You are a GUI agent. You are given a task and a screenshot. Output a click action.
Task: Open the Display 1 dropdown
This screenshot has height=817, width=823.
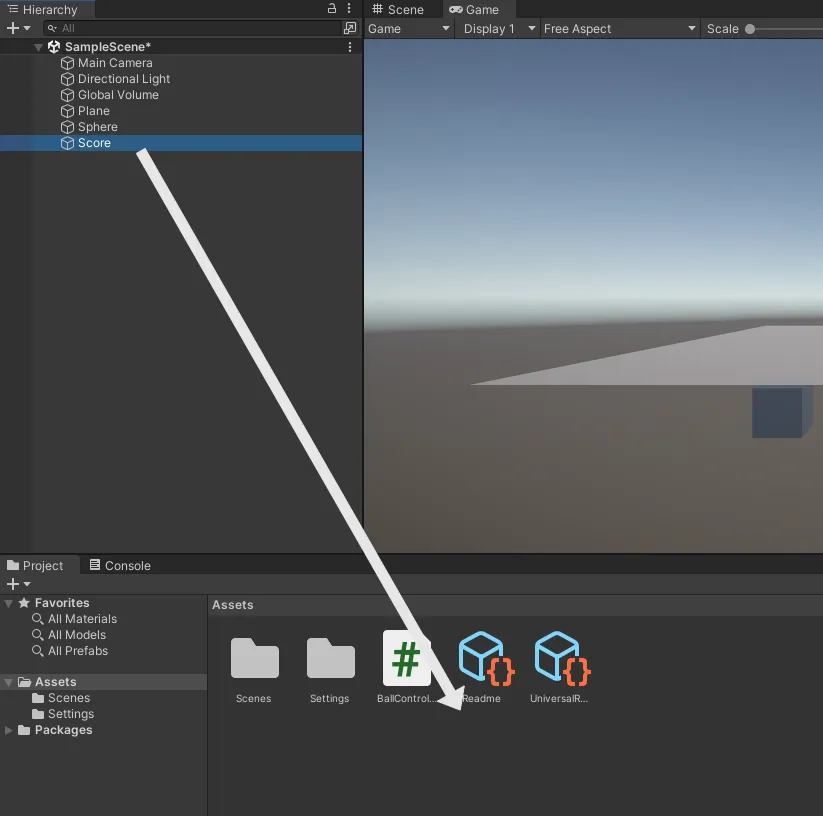499,29
